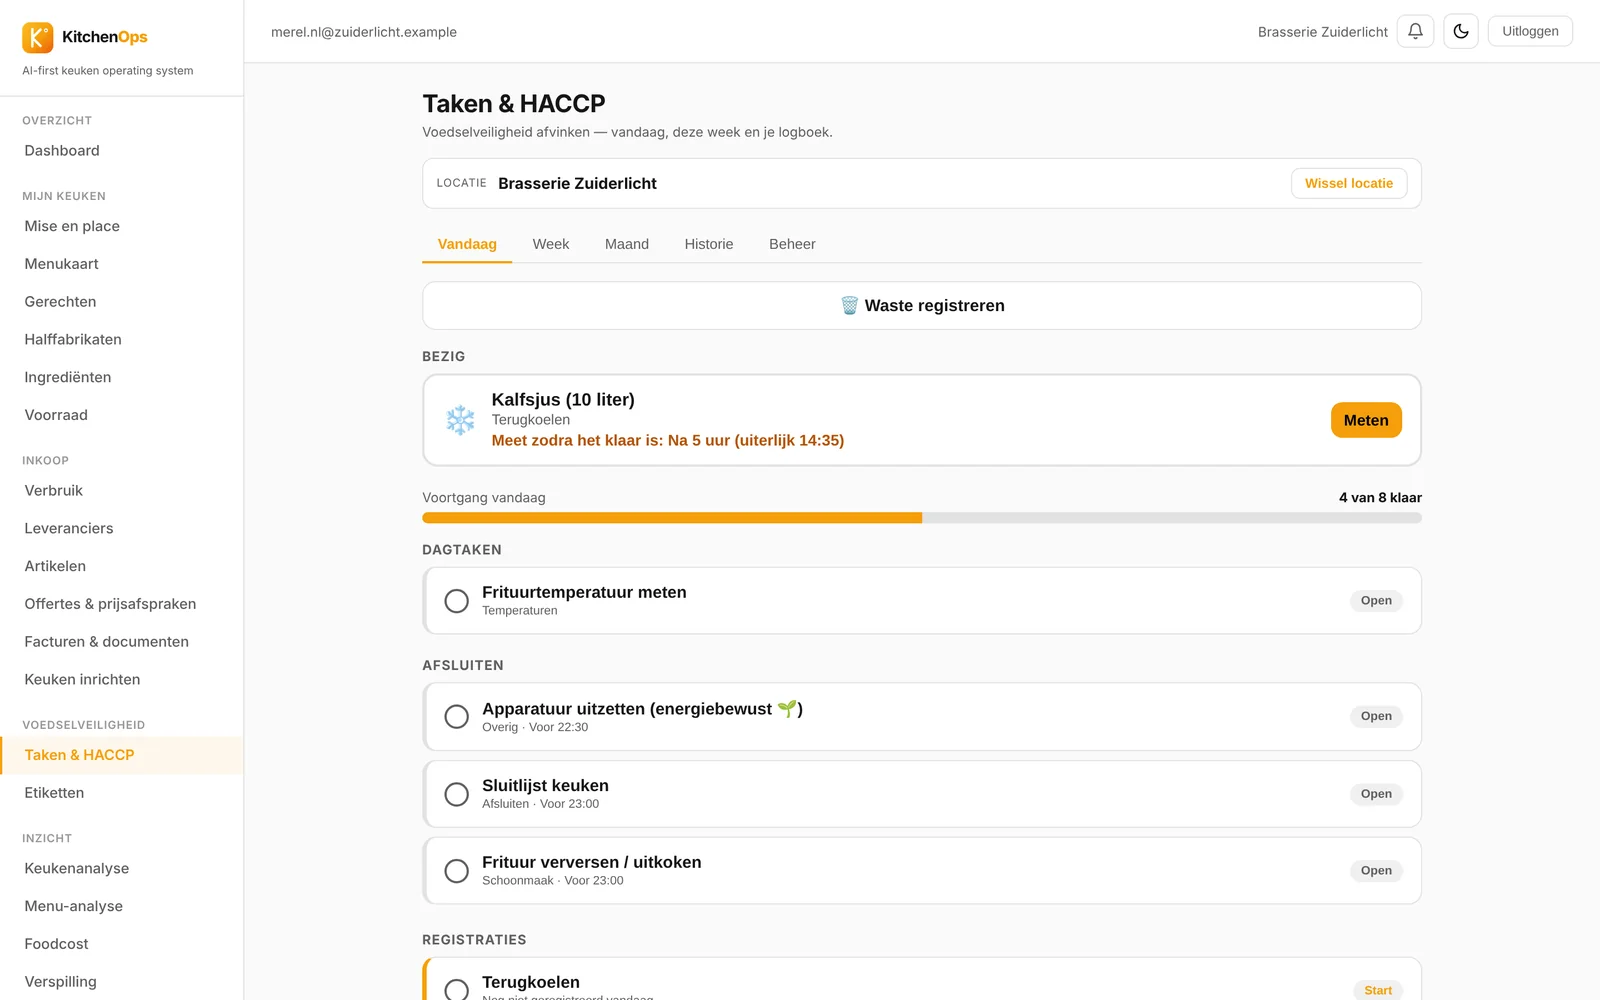The height and width of the screenshot is (1000, 1600).
Task: Open Waste registreren
Action: pos(922,306)
